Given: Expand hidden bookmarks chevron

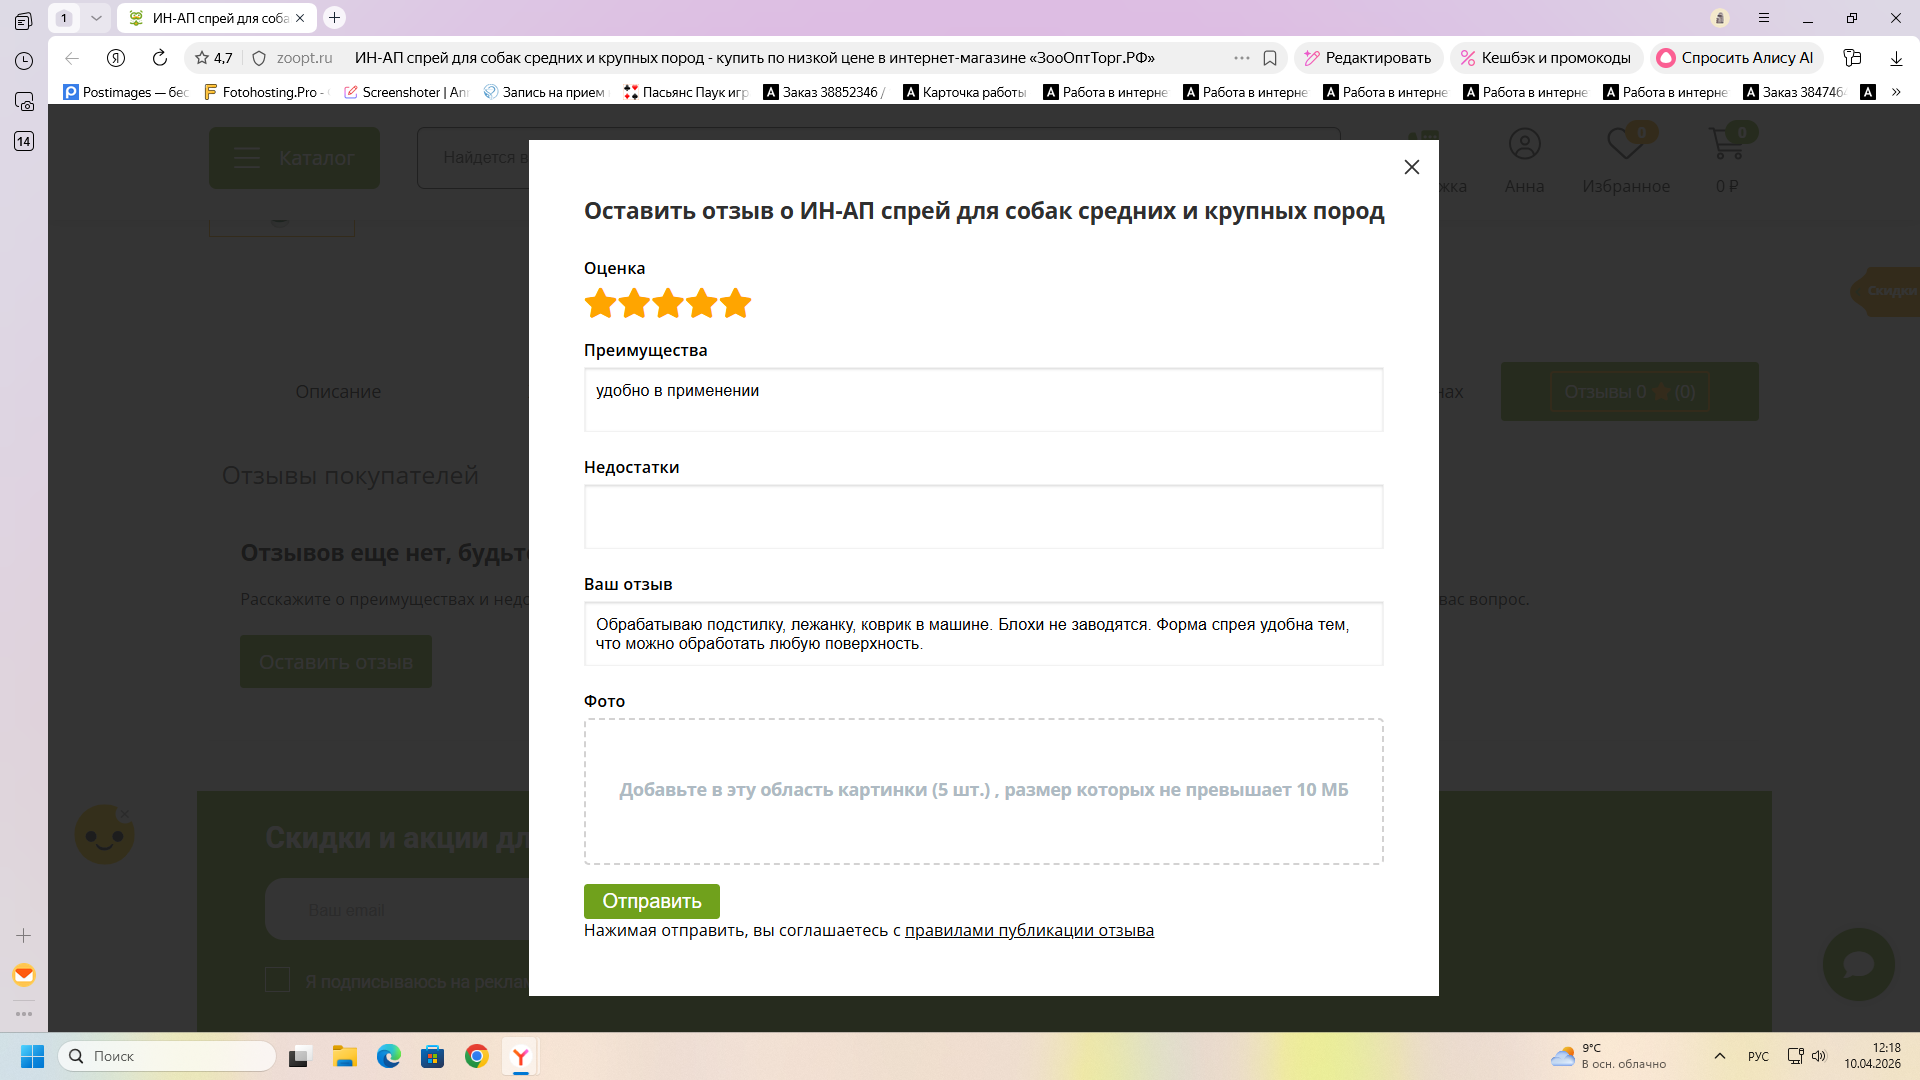Looking at the screenshot, I should [x=1896, y=92].
